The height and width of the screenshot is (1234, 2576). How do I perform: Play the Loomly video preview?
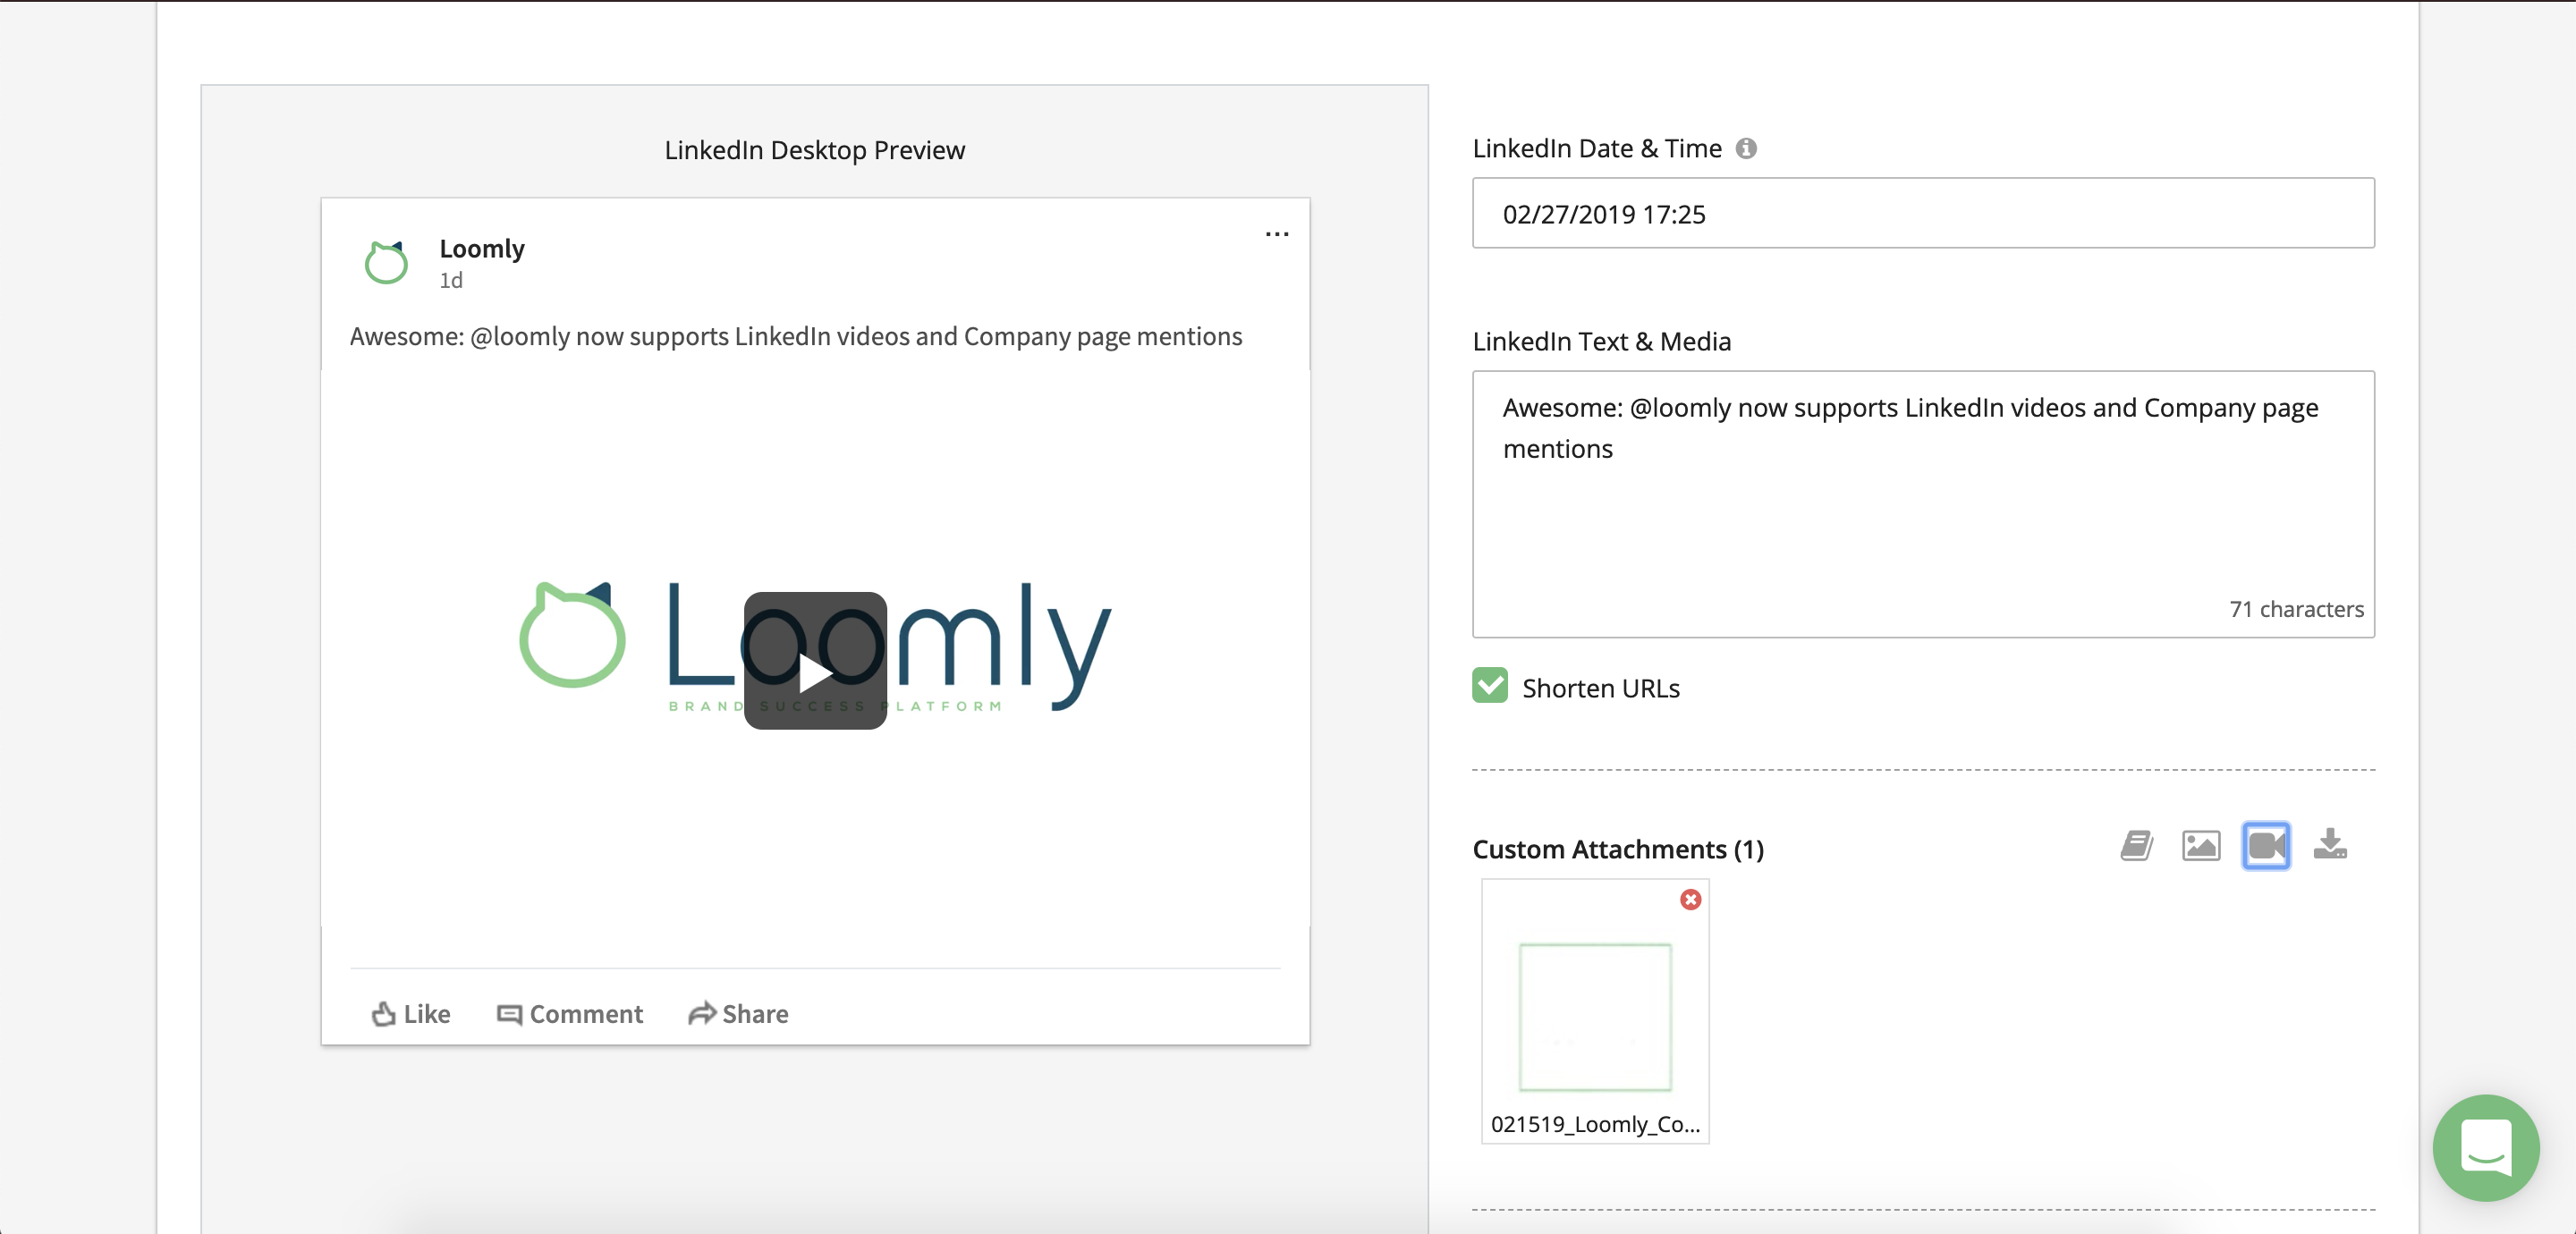click(815, 661)
